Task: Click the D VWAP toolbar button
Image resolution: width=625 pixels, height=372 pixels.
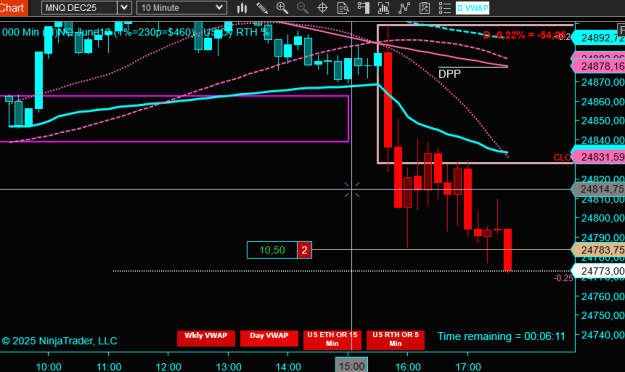Action: [472, 8]
